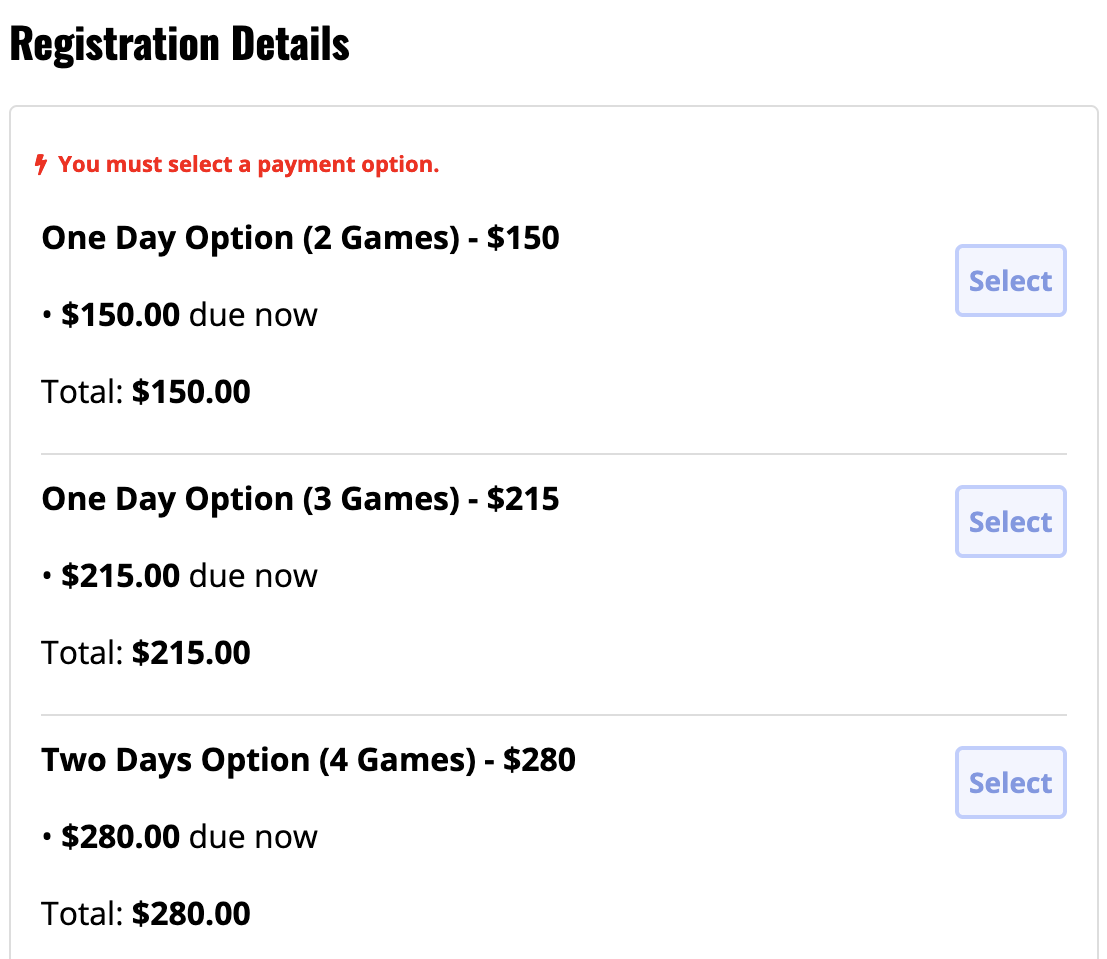This screenshot has height=959, width=1107.
Task: Select the One Day Option (2 Games) plan
Action: coord(1010,281)
